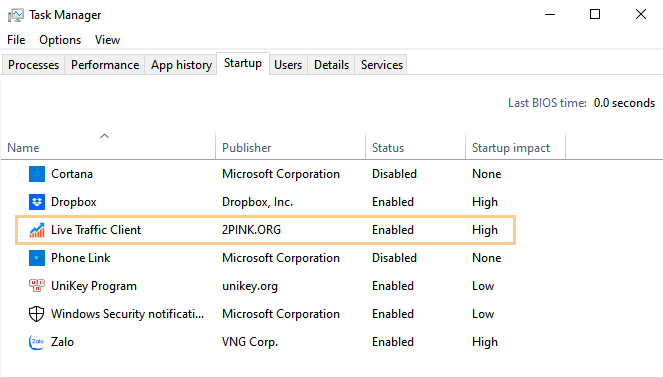663x377 pixels.
Task: Click Dropbox's Enabled status cell
Action: point(393,202)
